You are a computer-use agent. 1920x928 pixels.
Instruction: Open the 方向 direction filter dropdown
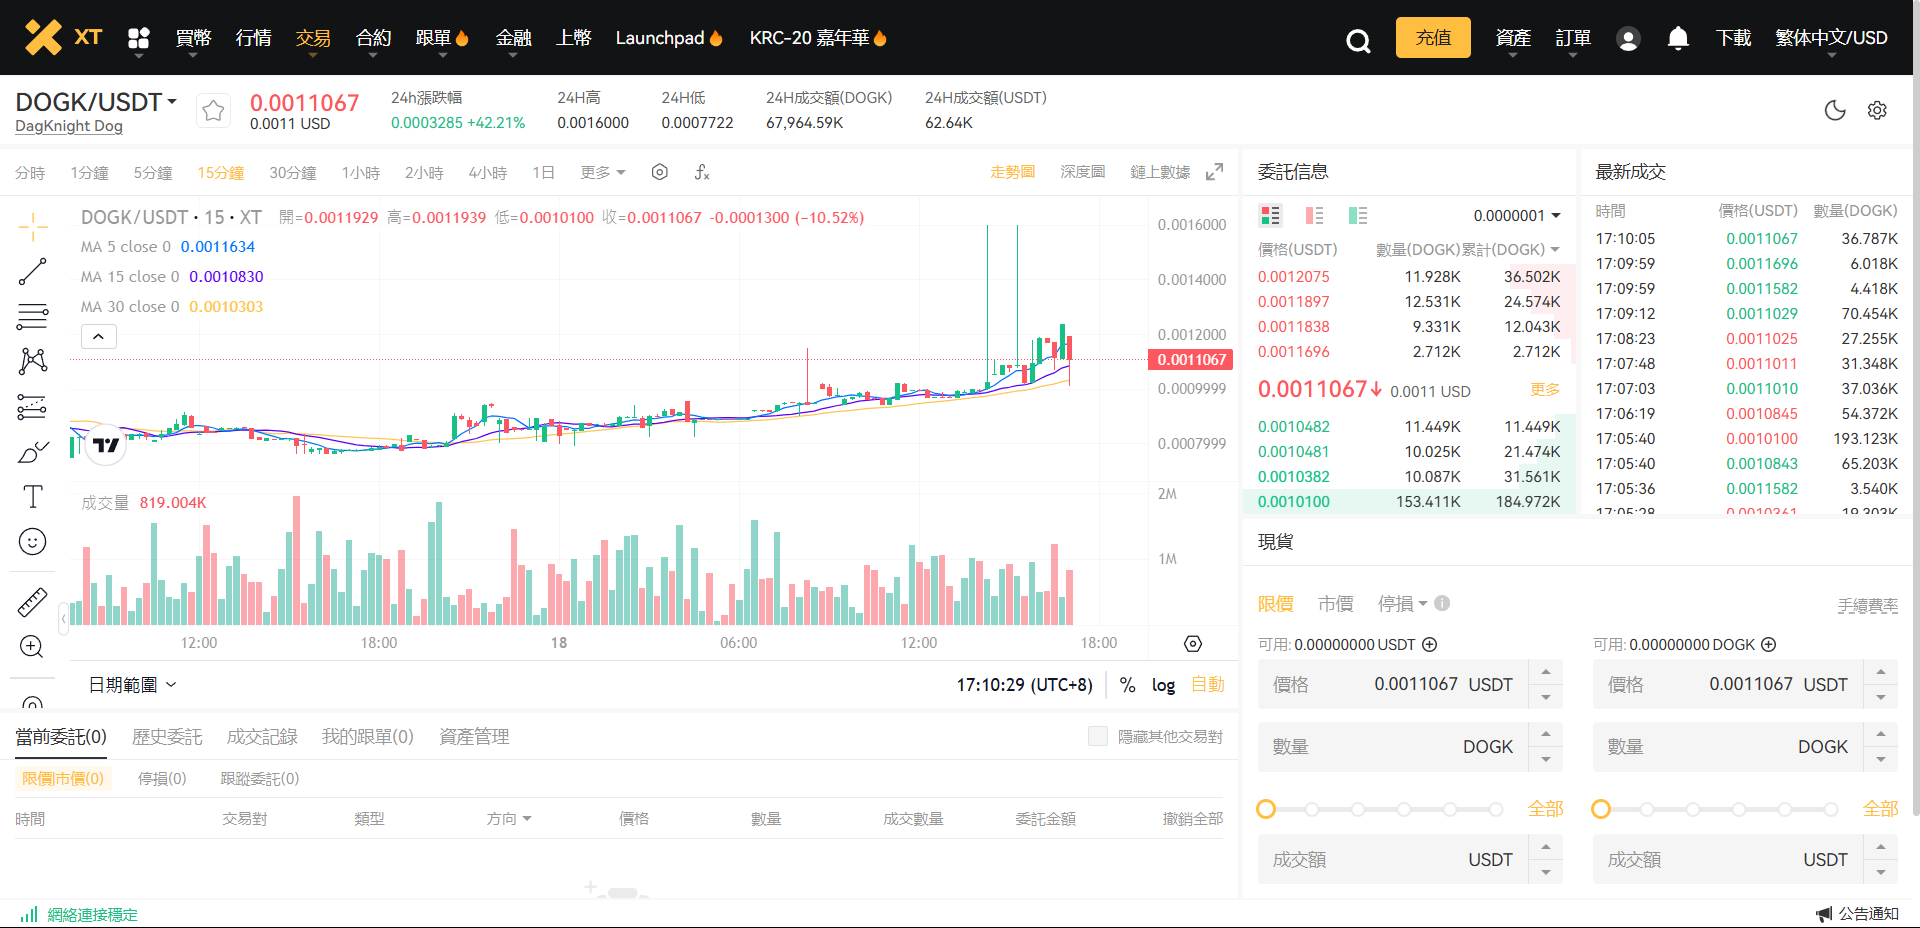(509, 818)
